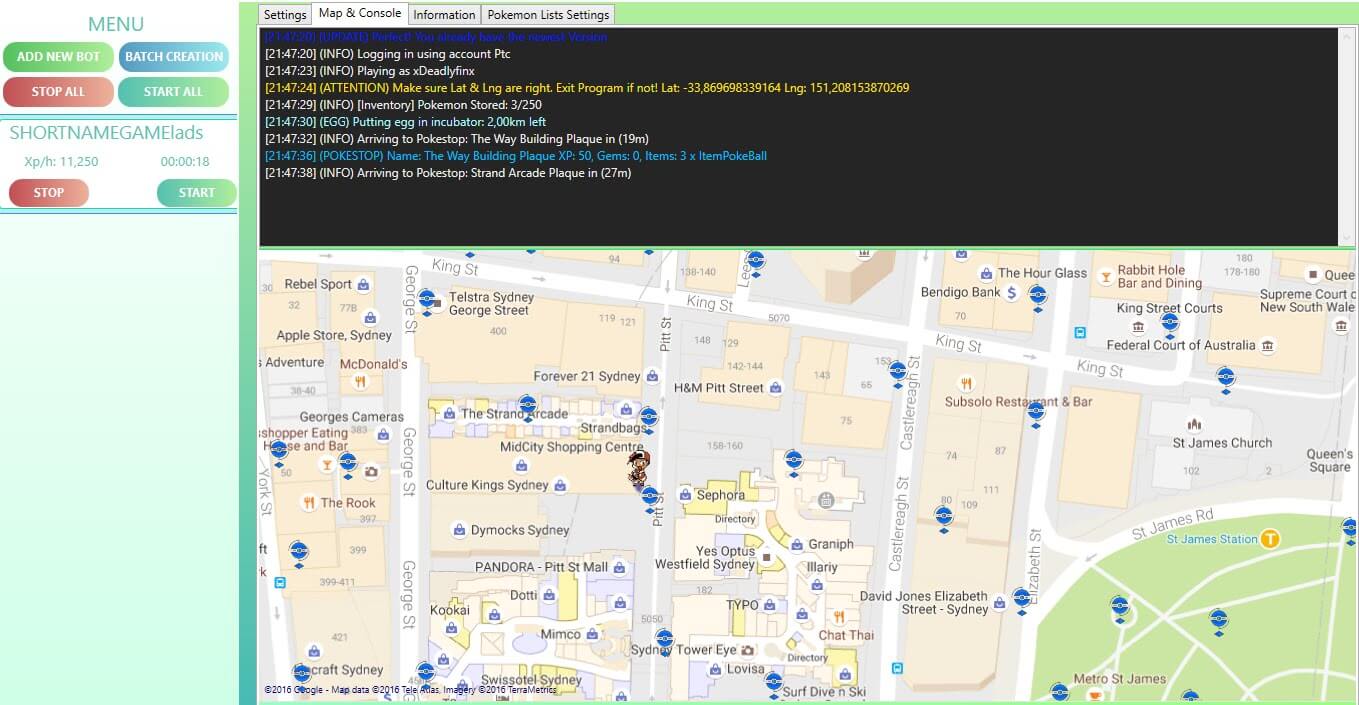Select the Culture Kings Sydney shopping icon
Viewport: 1359px width, 705px height.
click(x=560, y=485)
